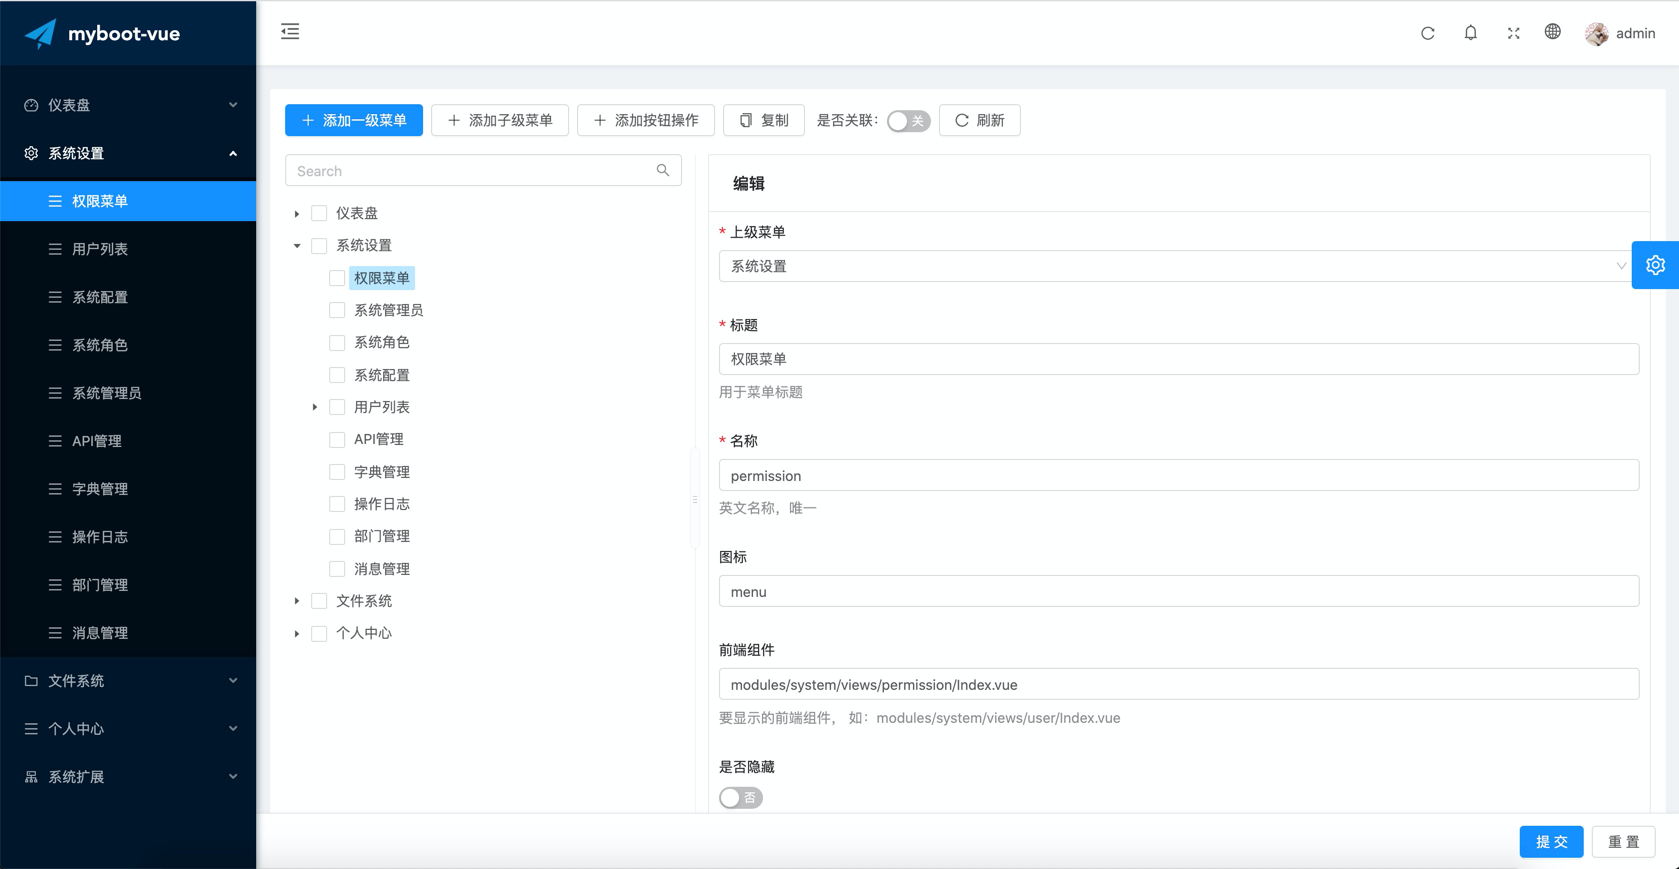Expand the 仪表盘 tree node arrow
Viewport: 1679px width, 869px height.
tap(297, 213)
